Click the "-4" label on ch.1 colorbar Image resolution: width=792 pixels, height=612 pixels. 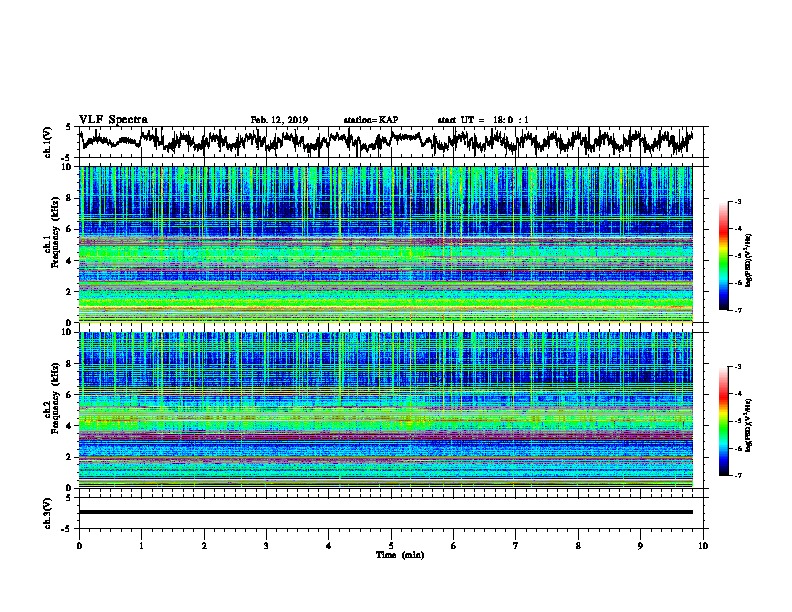[x=737, y=229]
